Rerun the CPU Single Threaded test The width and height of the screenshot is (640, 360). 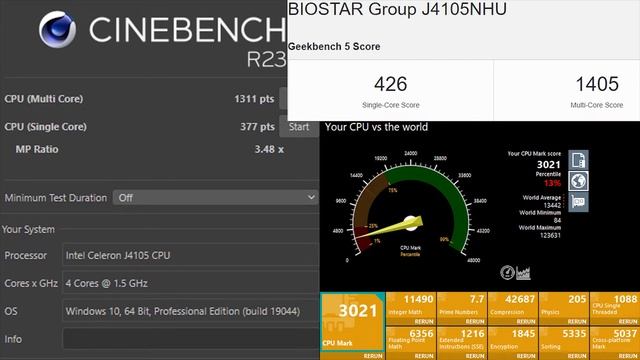coord(628,322)
